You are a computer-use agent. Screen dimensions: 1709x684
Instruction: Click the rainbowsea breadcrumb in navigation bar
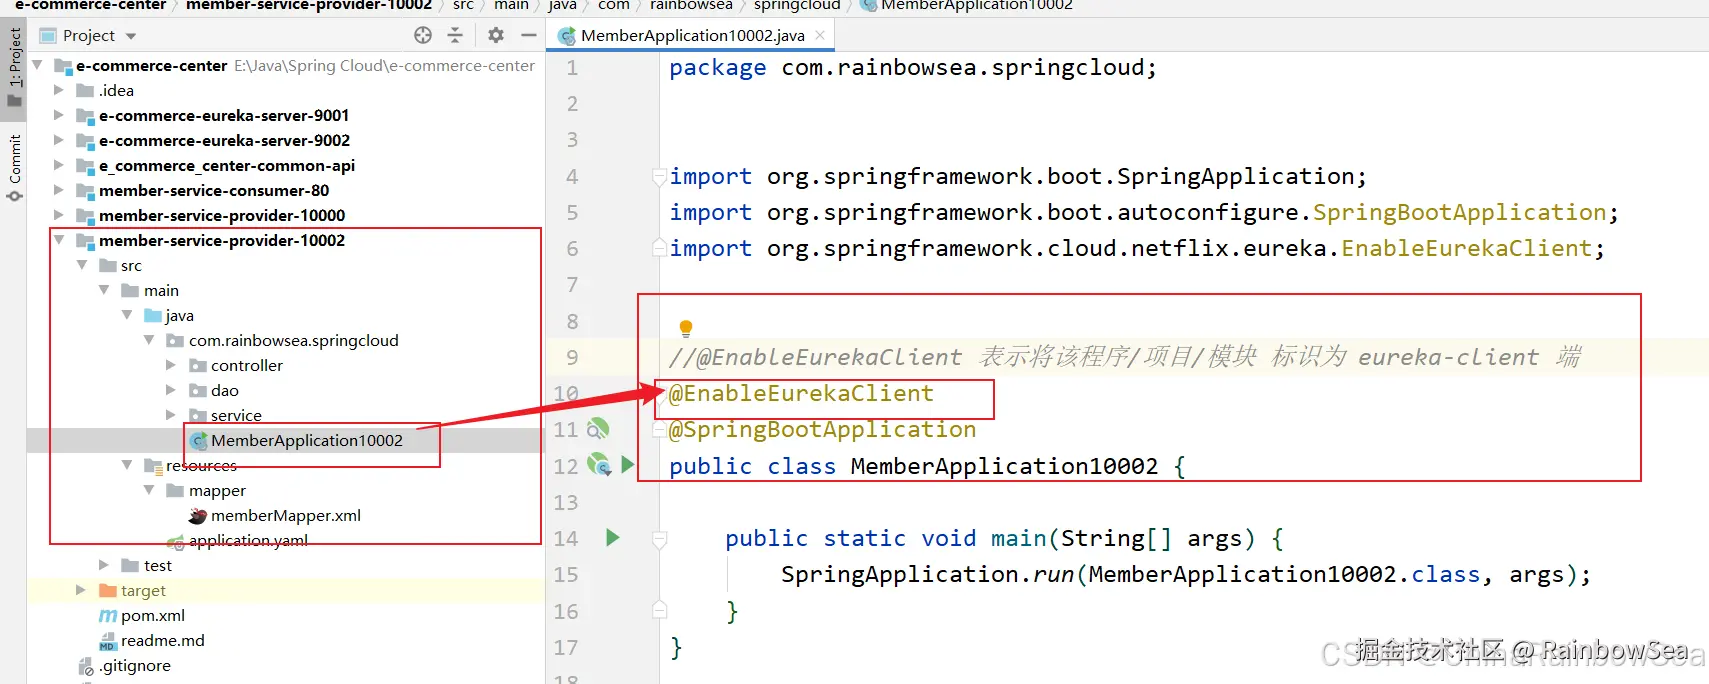[x=691, y=6]
